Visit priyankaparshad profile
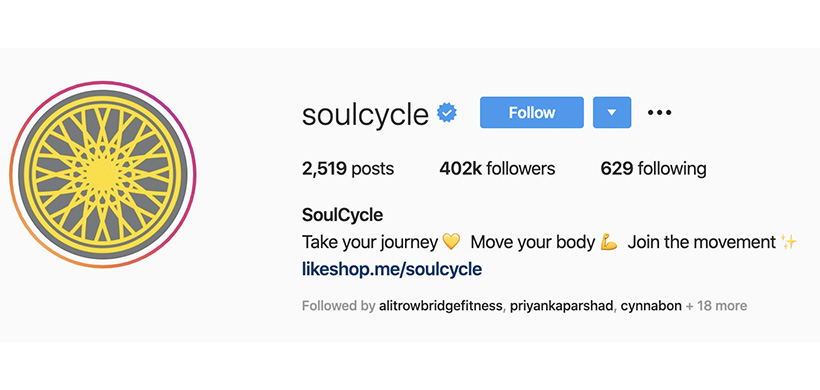 coord(561,306)
